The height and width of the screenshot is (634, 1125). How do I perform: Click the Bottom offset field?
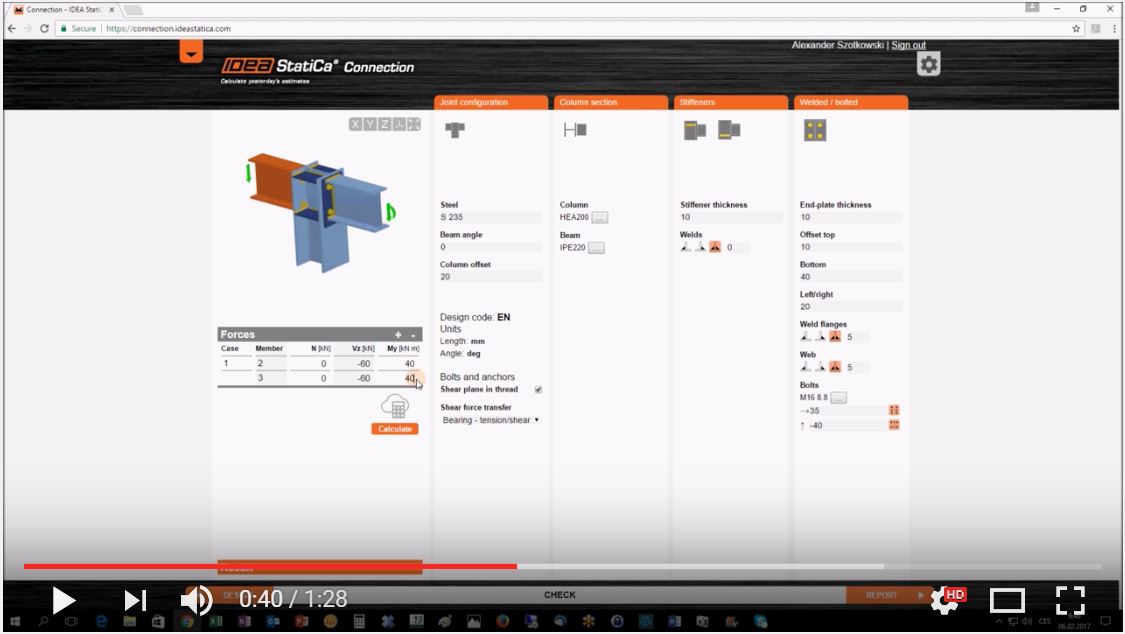(x=851, y=277)
